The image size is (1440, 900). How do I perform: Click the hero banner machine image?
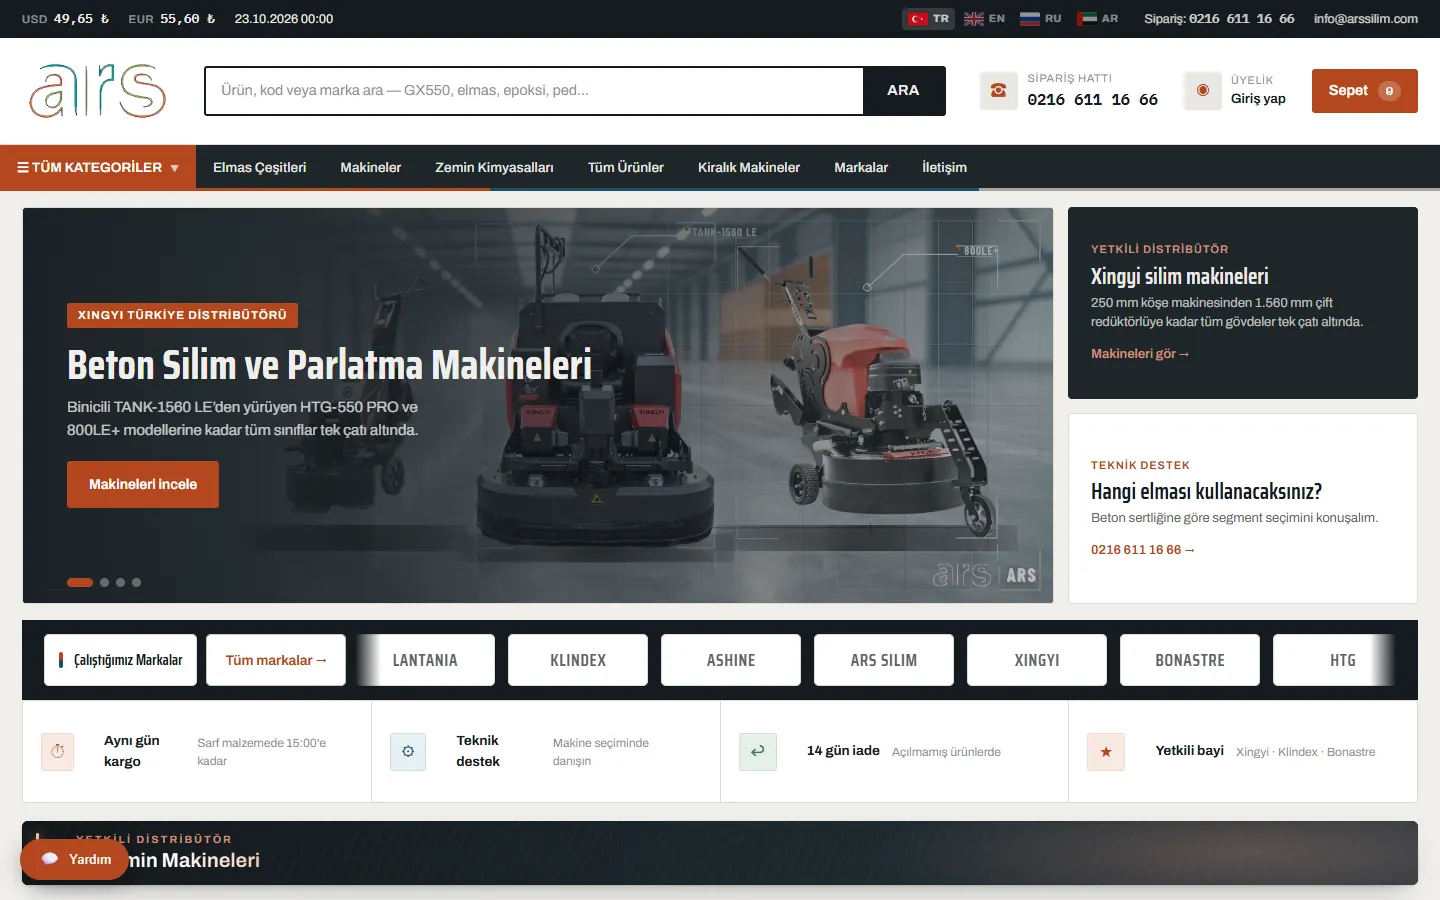pyautogui.click(x=538, y=405)
